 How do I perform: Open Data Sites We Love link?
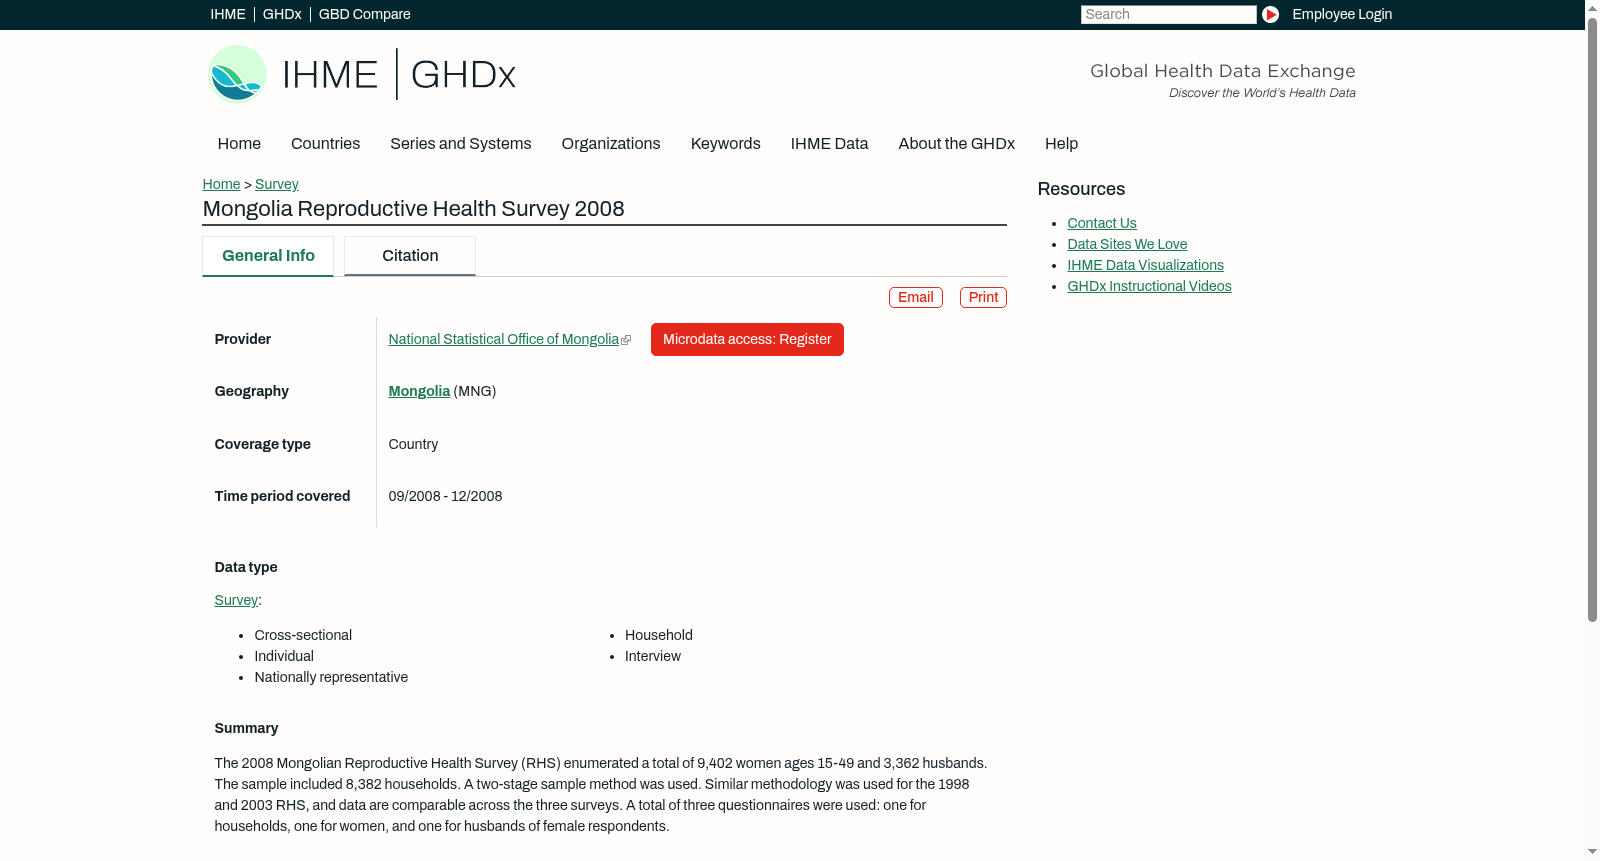(1127, 245)
